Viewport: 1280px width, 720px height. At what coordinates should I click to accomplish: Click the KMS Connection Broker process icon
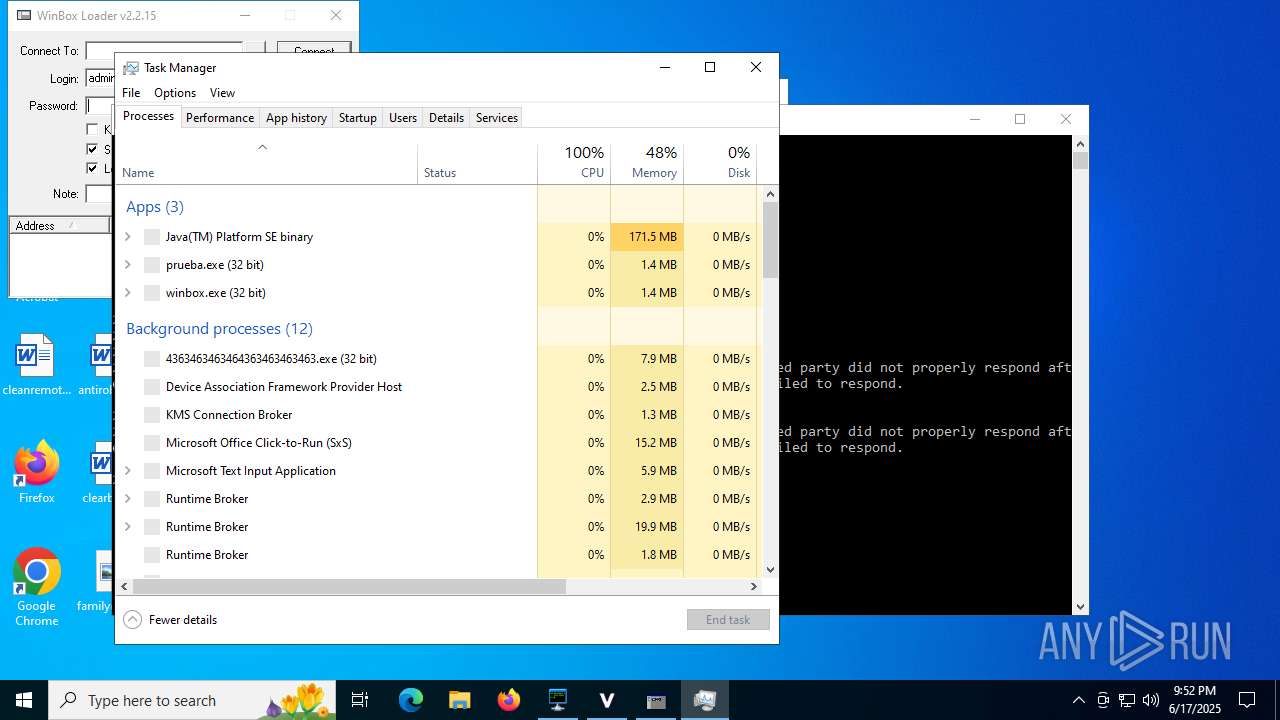[x=152, y=415]
